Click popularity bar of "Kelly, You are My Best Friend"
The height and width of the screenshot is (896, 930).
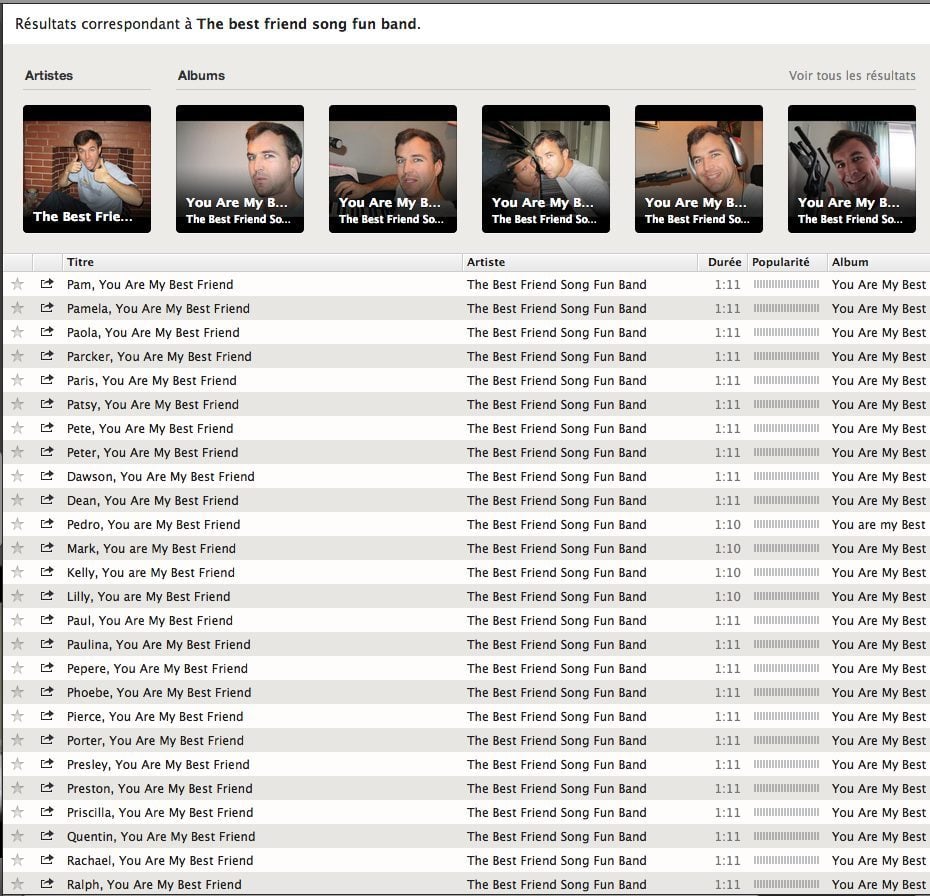(786, 572)
